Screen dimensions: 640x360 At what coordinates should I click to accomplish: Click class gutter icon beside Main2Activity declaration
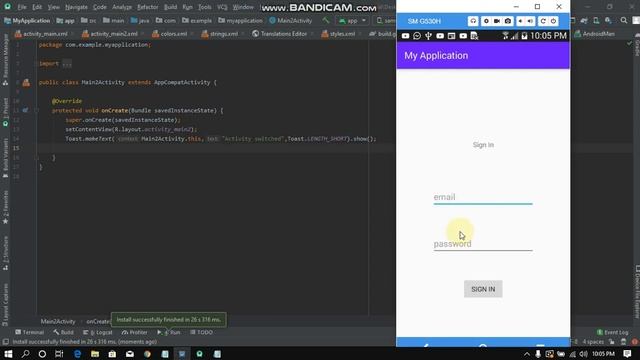(26, 83)
